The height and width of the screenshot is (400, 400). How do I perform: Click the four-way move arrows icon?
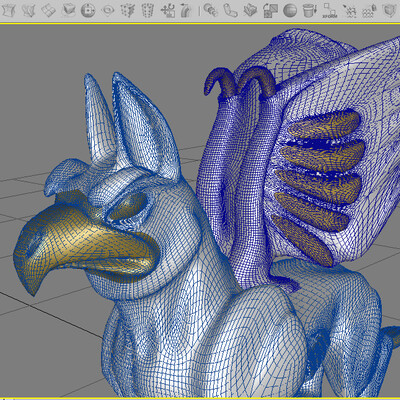(x=167, y=10)
